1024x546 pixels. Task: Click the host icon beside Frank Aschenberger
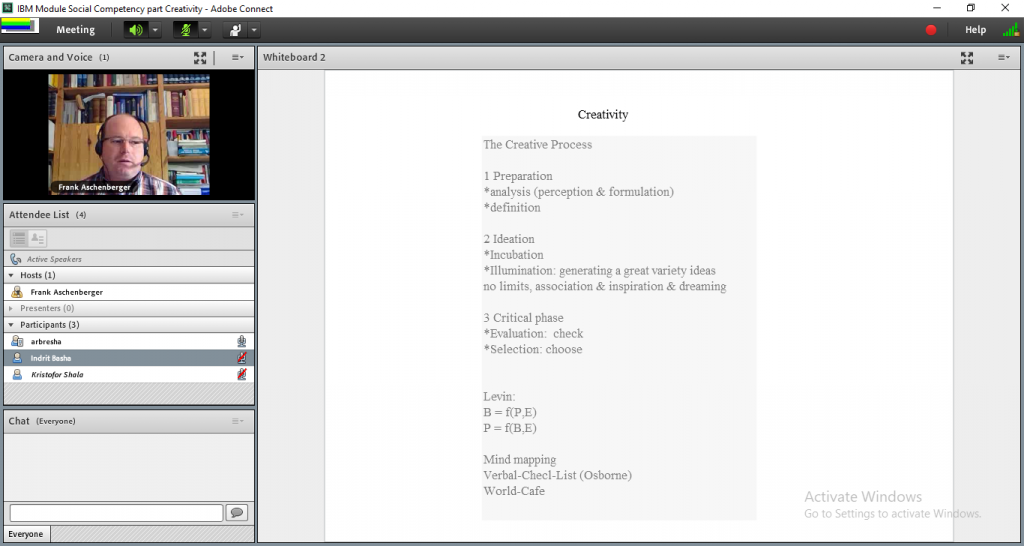tap(17, 292)
